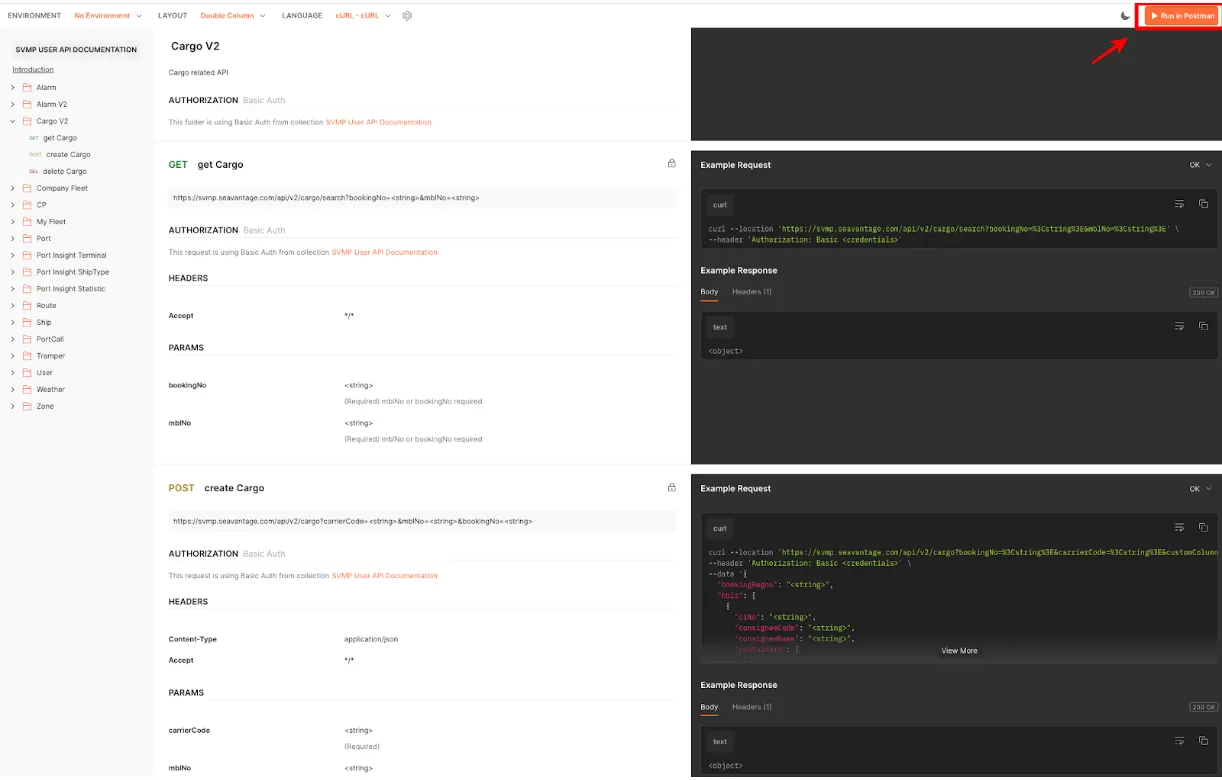Viewport: 1222px width, 780px height.
Task: Select the Route folder icon
Action: (x=27, y=306)
